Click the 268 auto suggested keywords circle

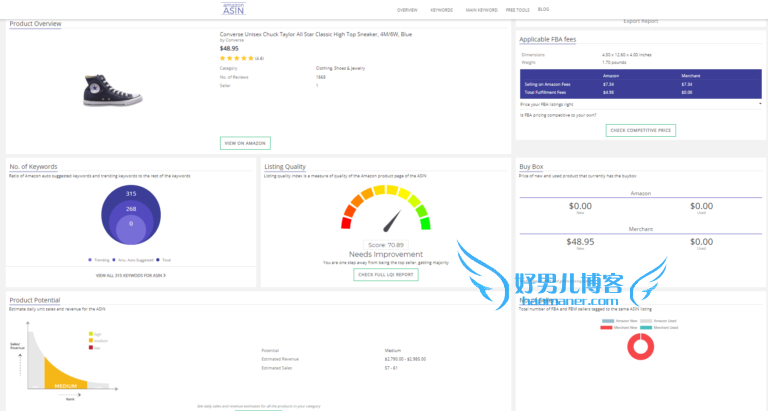pyautogui.click(x=131, y=209)
